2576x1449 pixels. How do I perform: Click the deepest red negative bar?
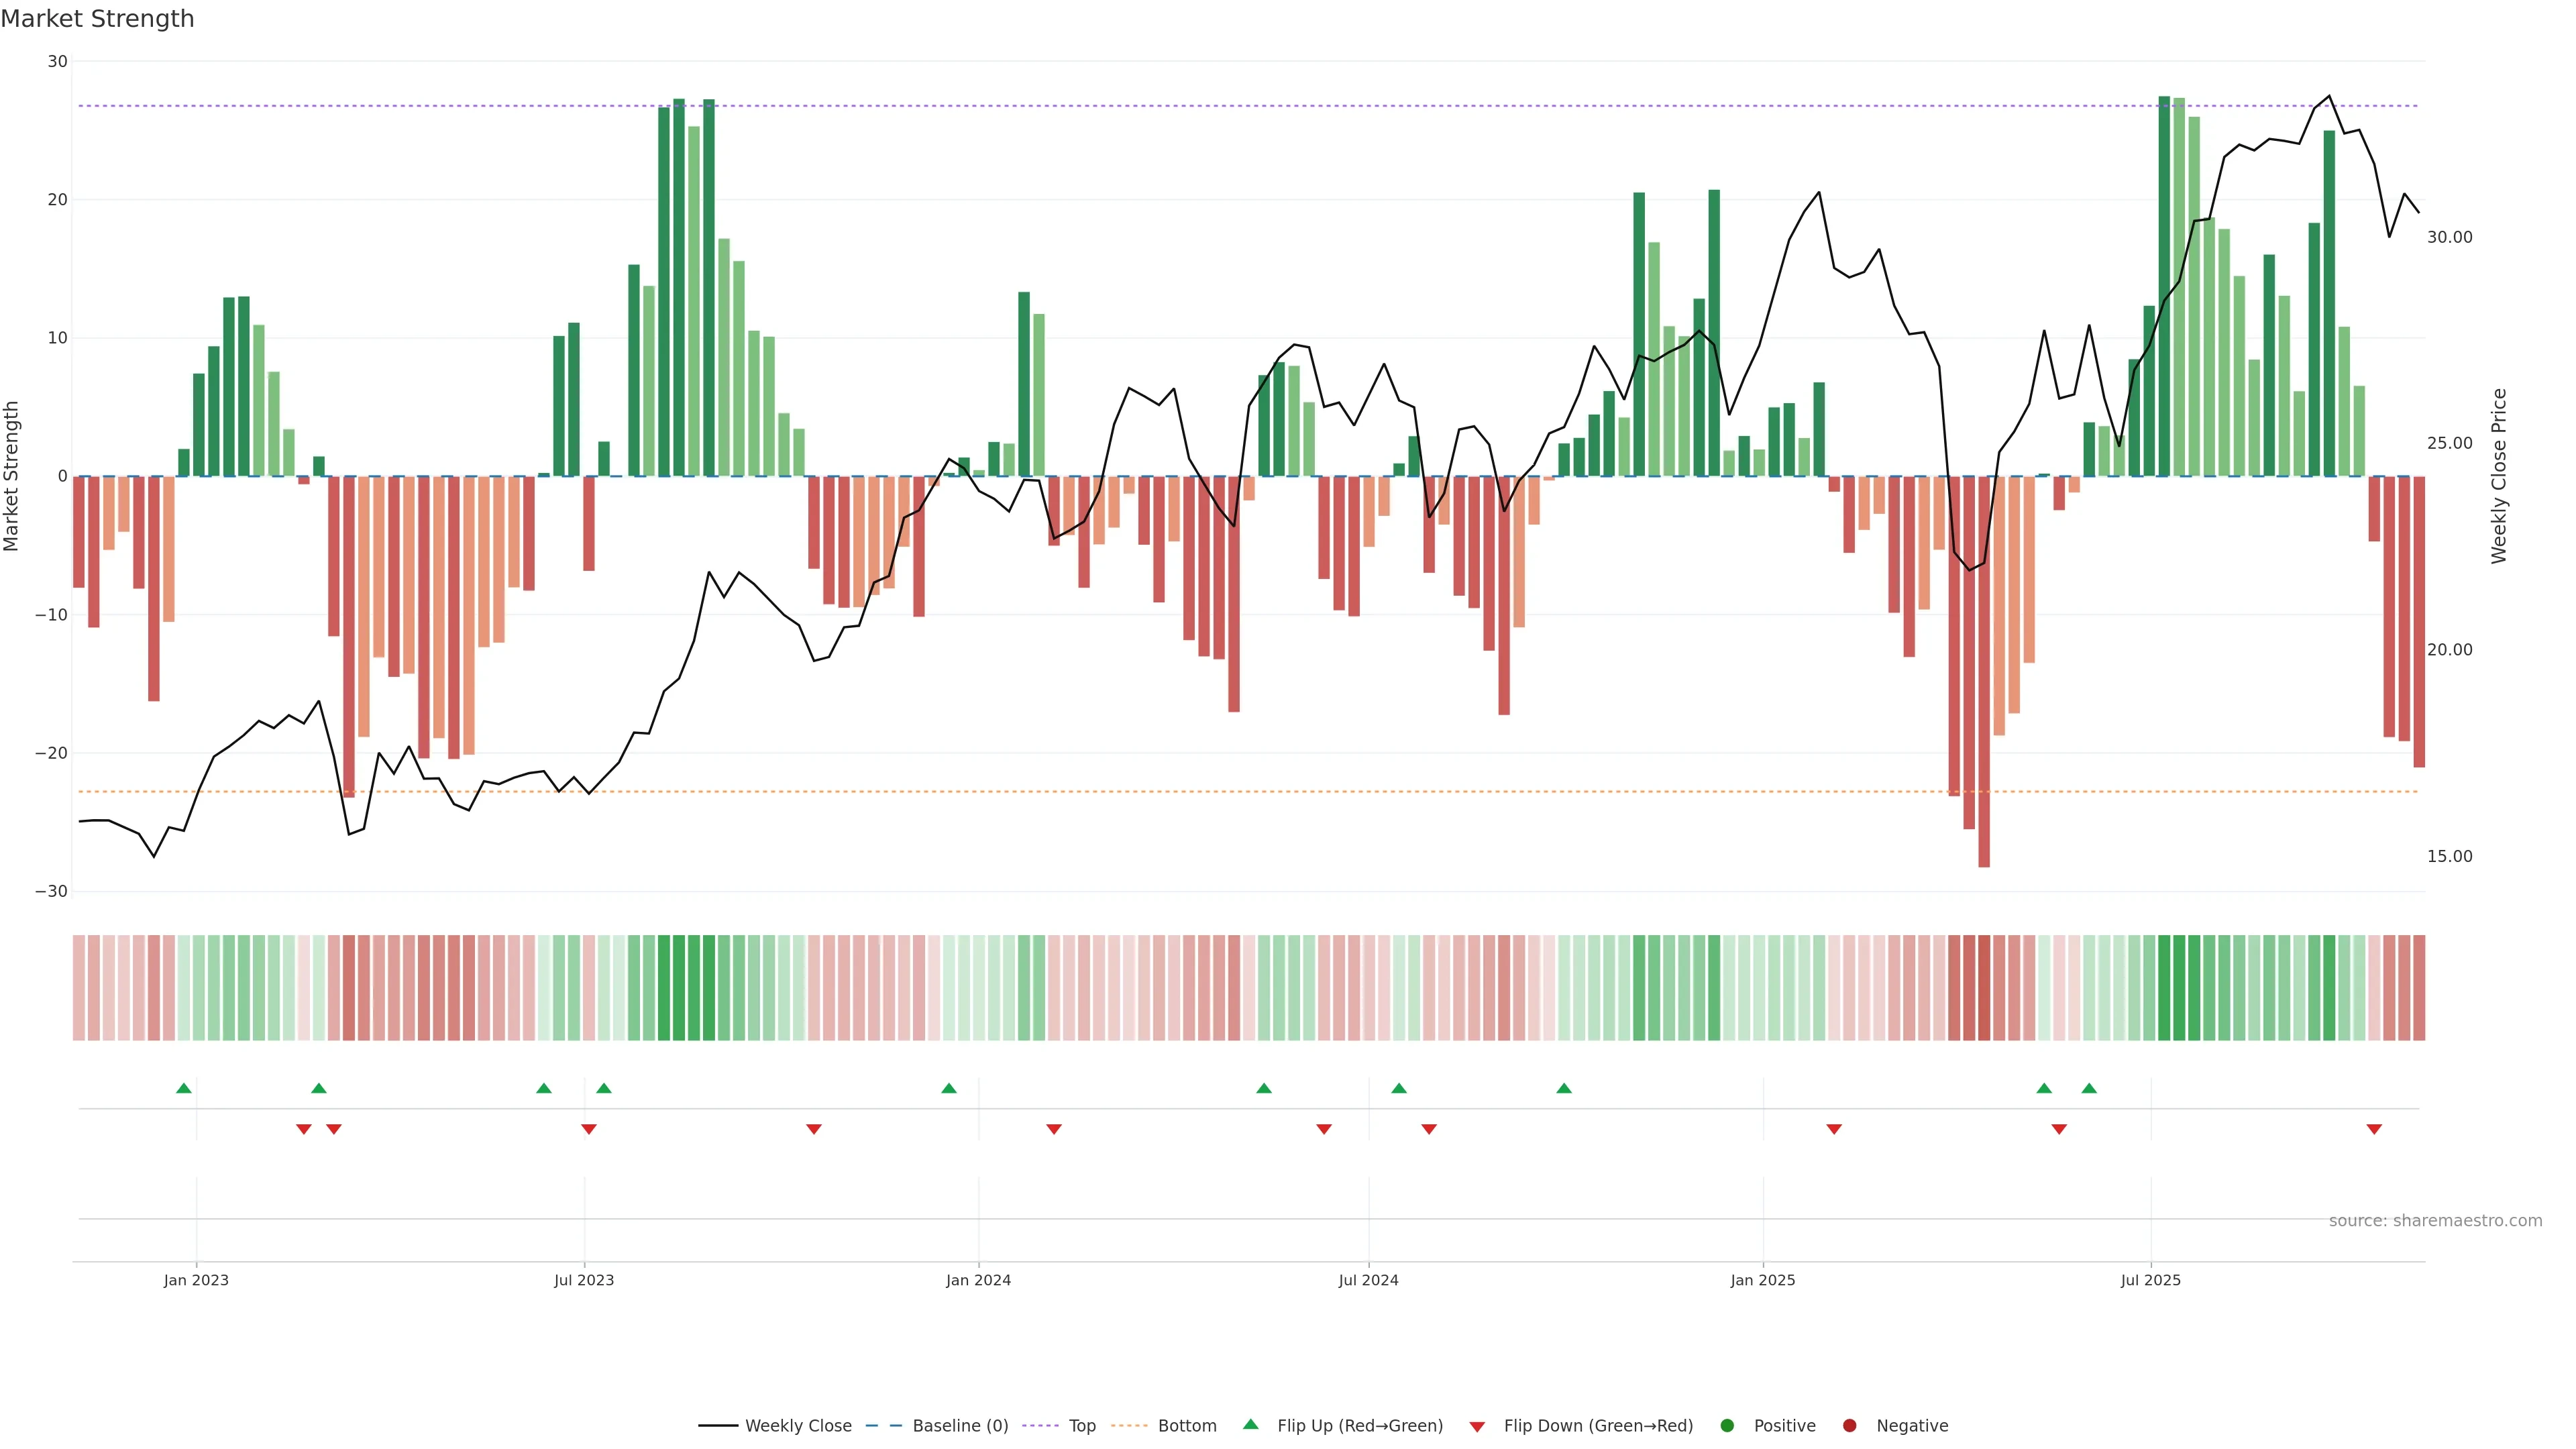point(1984,700)
